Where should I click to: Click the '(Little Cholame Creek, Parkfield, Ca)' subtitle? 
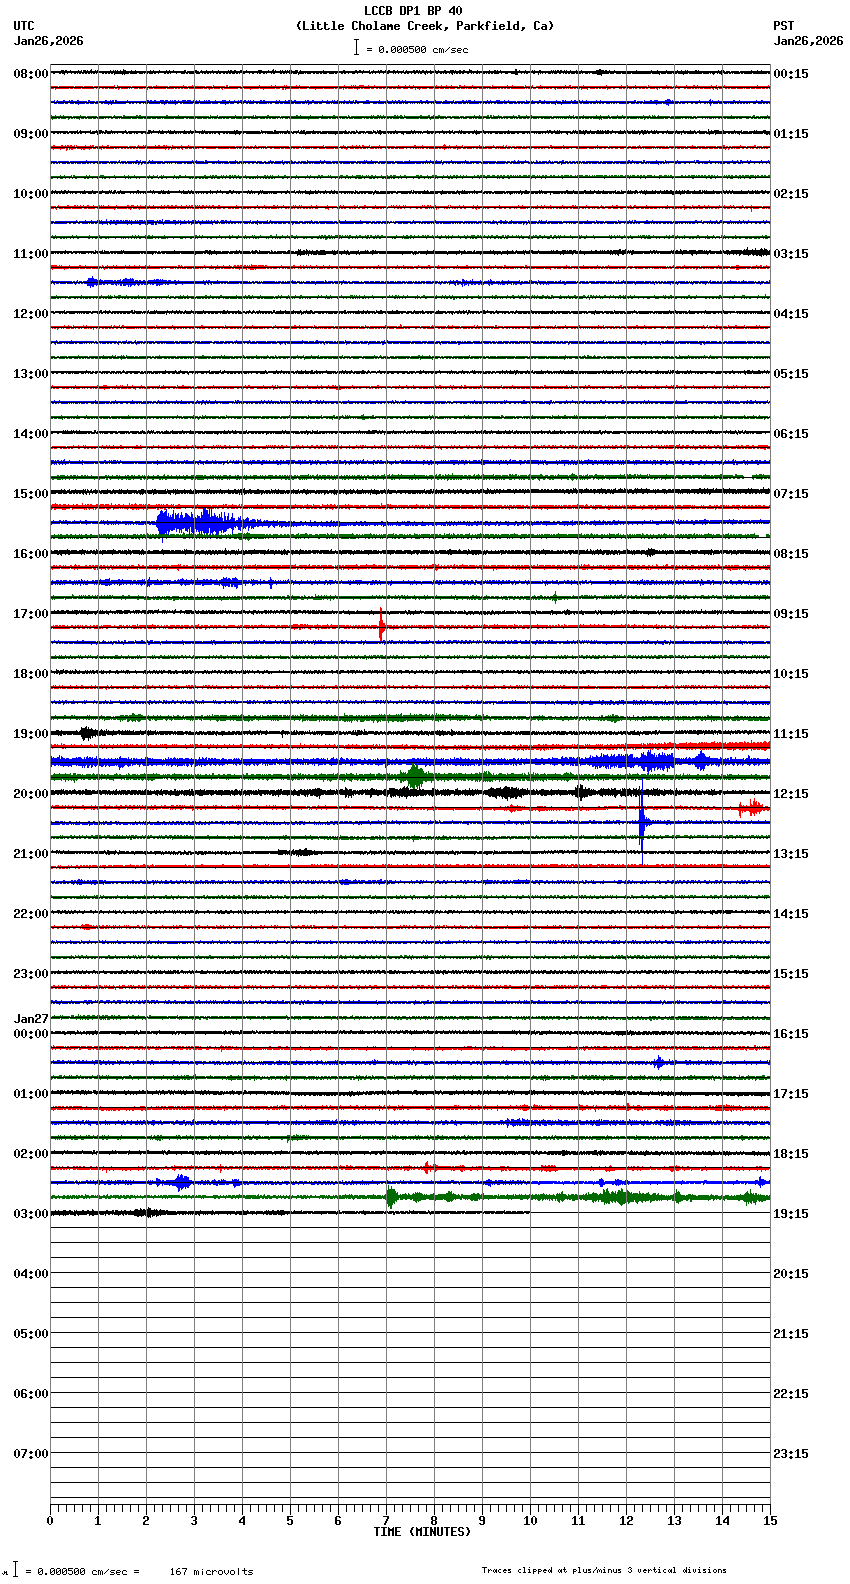coord(425,26)
